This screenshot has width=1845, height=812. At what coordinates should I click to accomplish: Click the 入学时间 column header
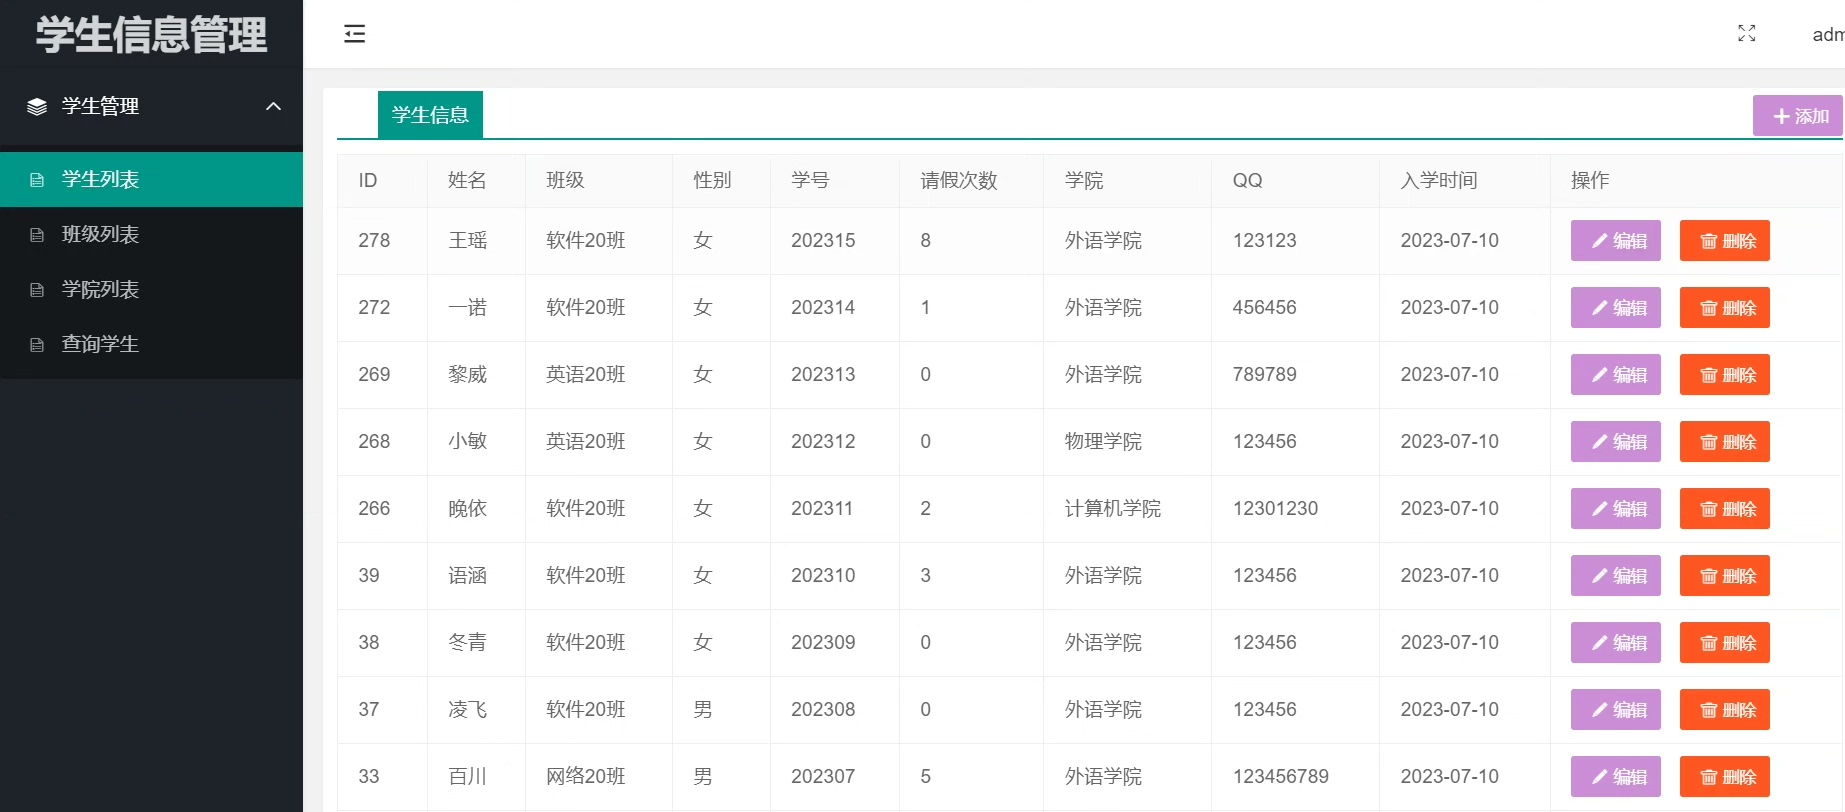(1439, 180)
